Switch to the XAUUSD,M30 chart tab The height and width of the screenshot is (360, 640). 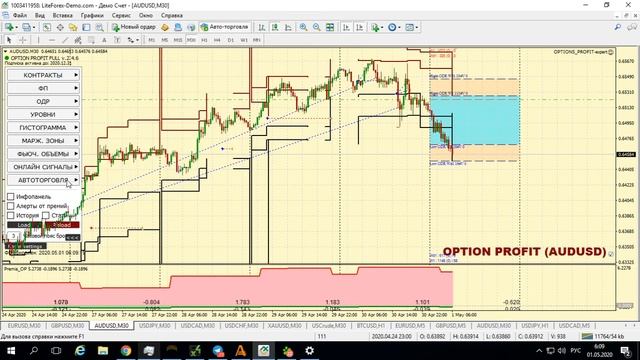pyautogui.click(x=284, y=326)
